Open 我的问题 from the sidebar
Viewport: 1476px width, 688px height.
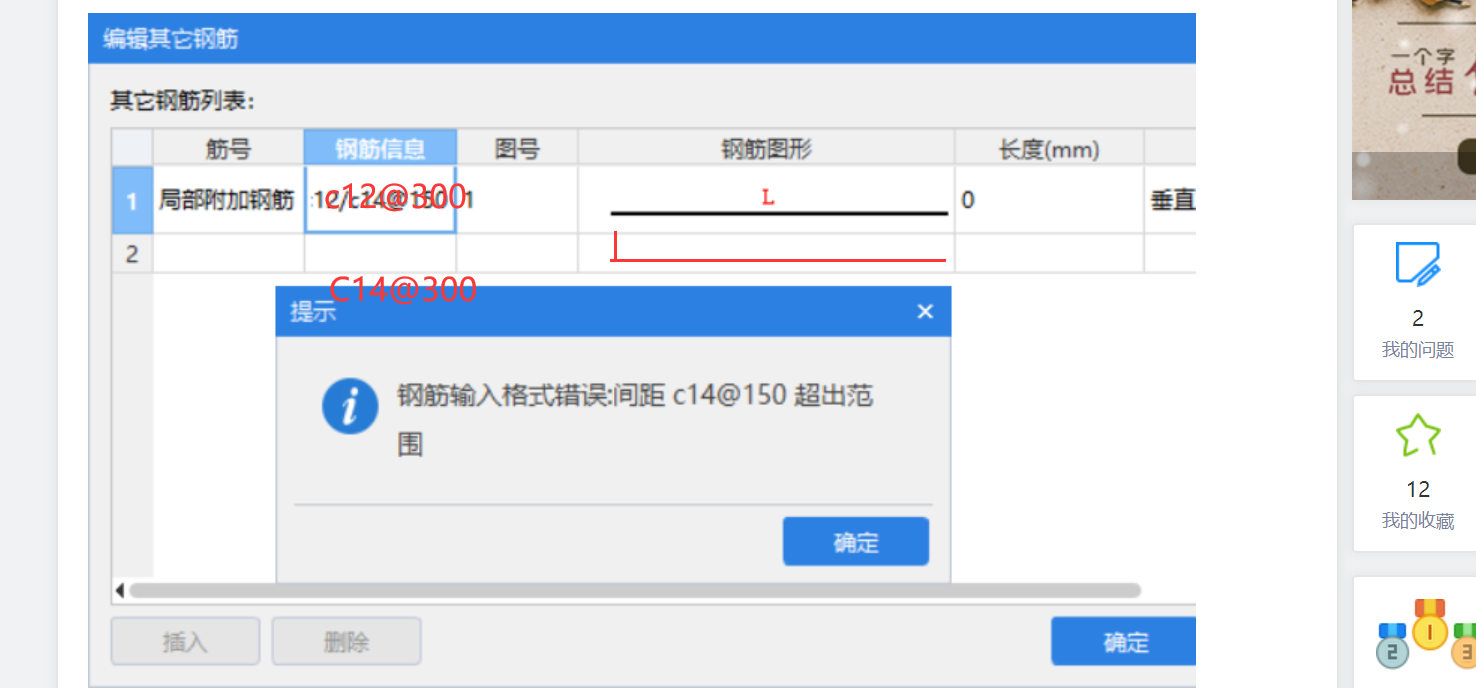[1417, 349]
